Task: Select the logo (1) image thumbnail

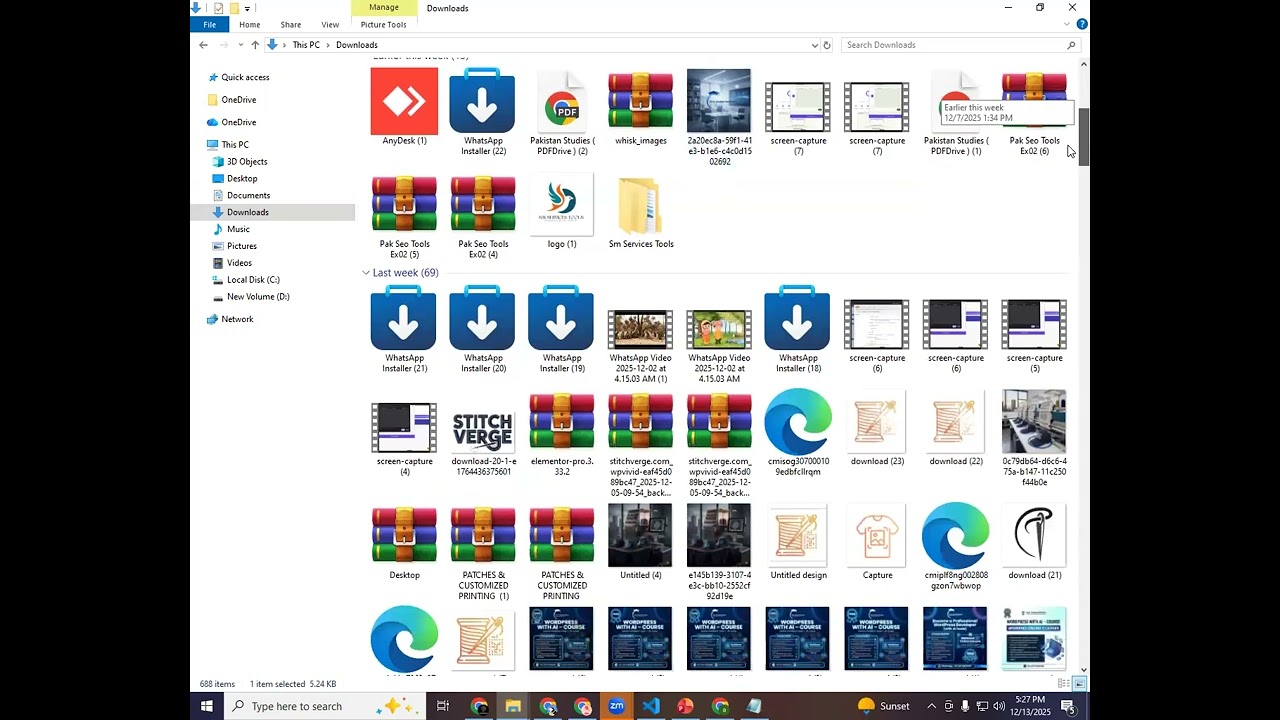Action: click(x=562, y=213)
